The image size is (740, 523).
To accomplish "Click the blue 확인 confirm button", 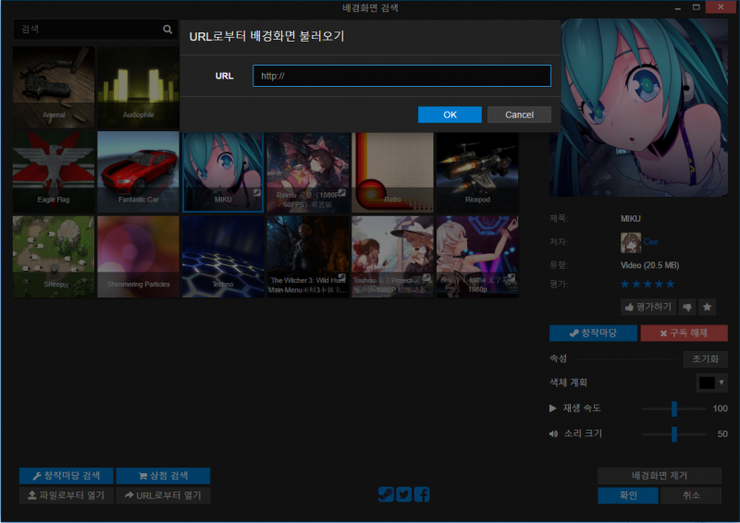I will 628,496.
